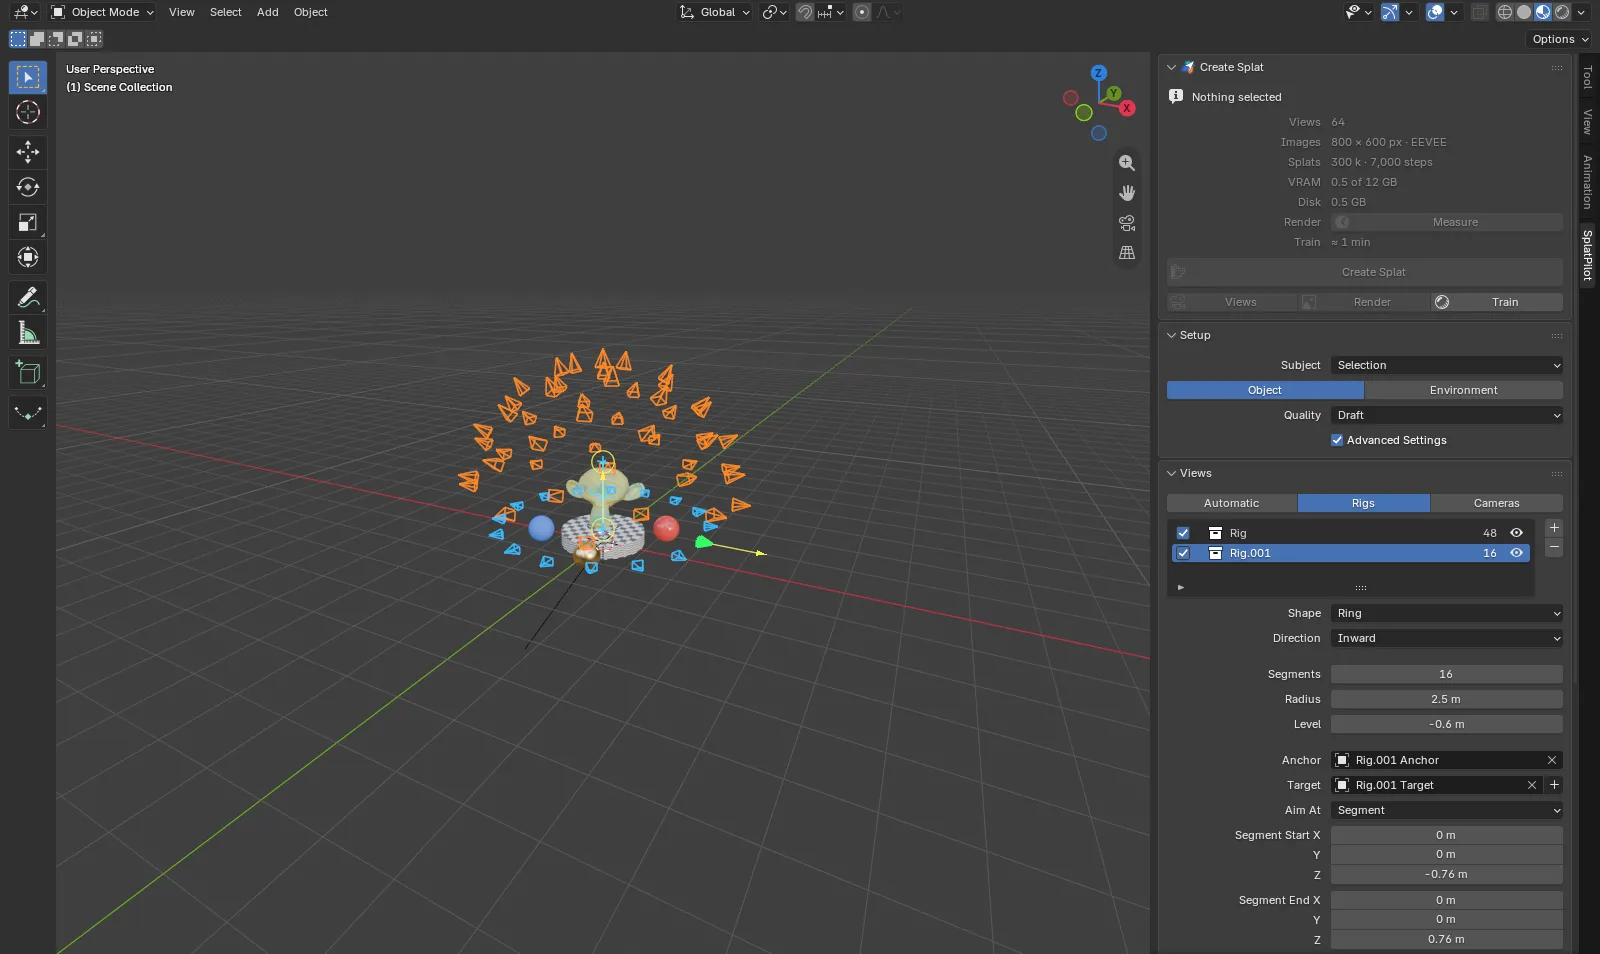1600x954 pixels.
Task: Hide Rig.001 with its eye icon
Action: [1516, 553]
